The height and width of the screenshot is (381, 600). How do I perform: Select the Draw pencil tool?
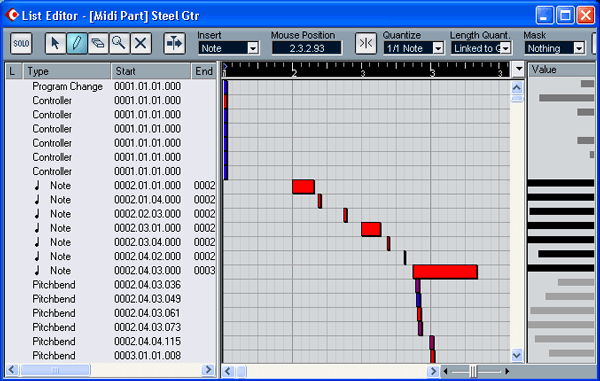tap(77, 43)
